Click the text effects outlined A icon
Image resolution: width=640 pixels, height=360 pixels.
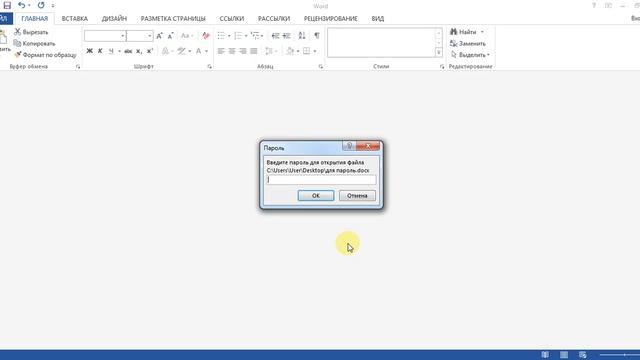click(165, 51)
